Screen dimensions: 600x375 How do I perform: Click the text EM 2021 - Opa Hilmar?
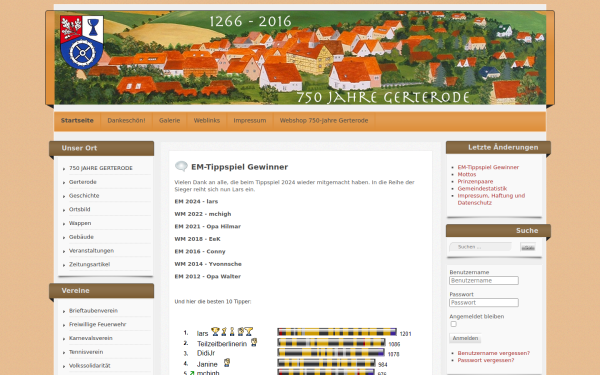[x=208, y=227]
